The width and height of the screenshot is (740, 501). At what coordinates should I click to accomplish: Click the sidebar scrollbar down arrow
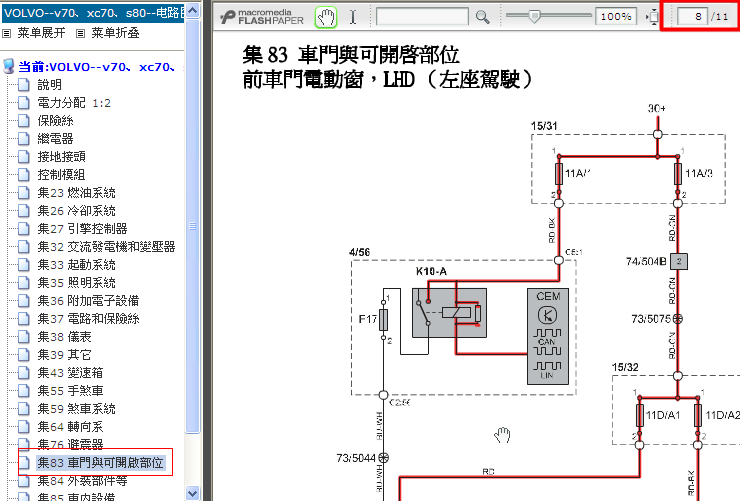pyautogui.click(x=193, y=493)
